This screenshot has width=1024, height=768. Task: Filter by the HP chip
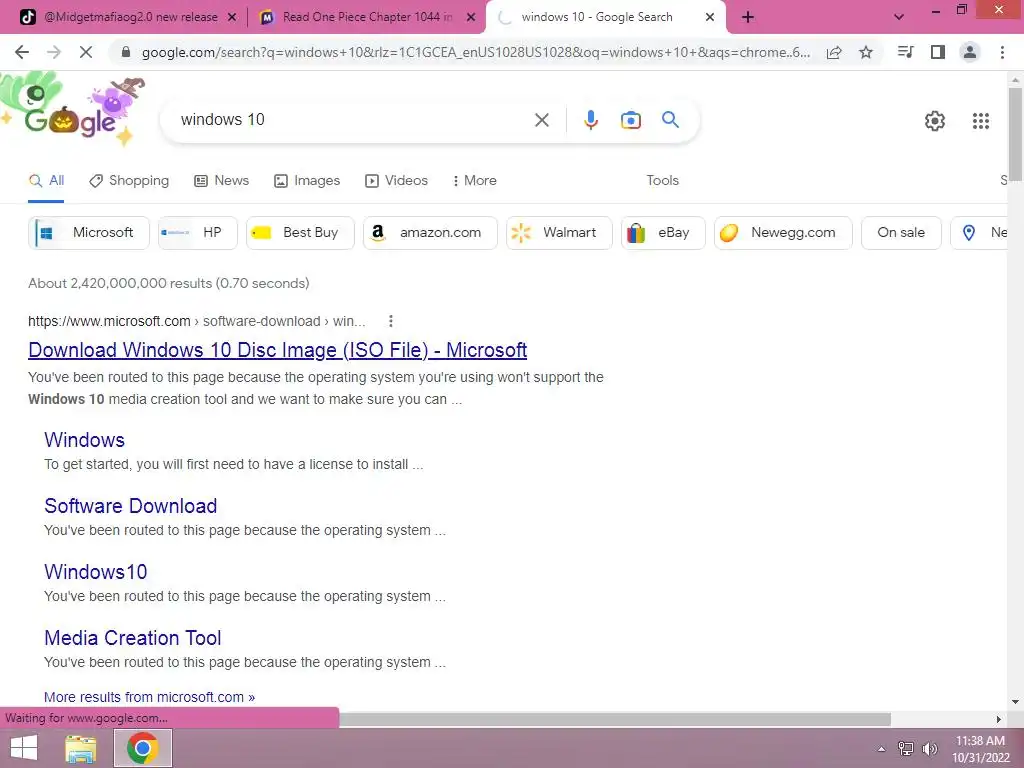click(x=197, y=232)
